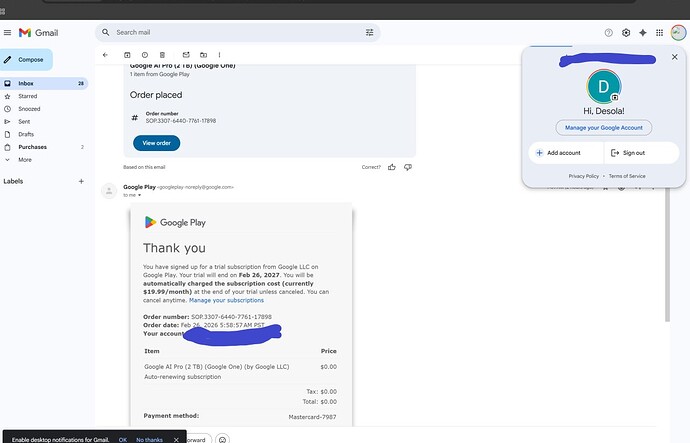
Task: Mark the email as unread
Action: click(186, 55)
